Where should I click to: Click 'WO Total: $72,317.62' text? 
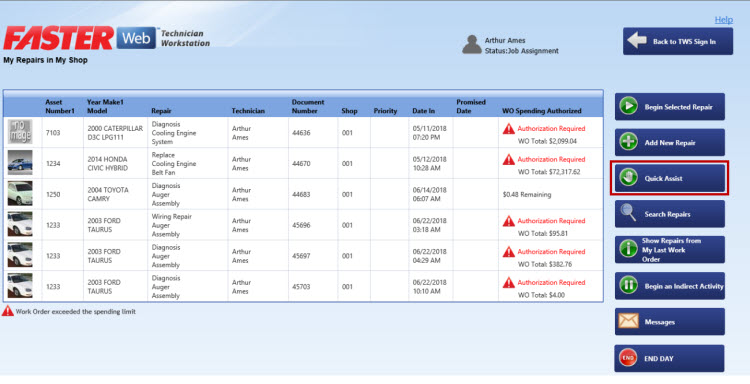click(549, 172)
